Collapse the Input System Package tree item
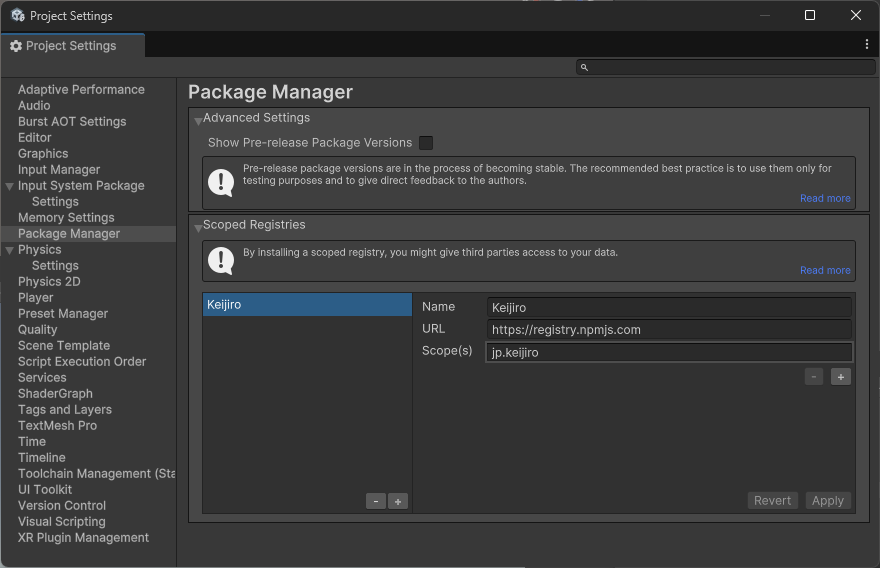 (10, 186)
